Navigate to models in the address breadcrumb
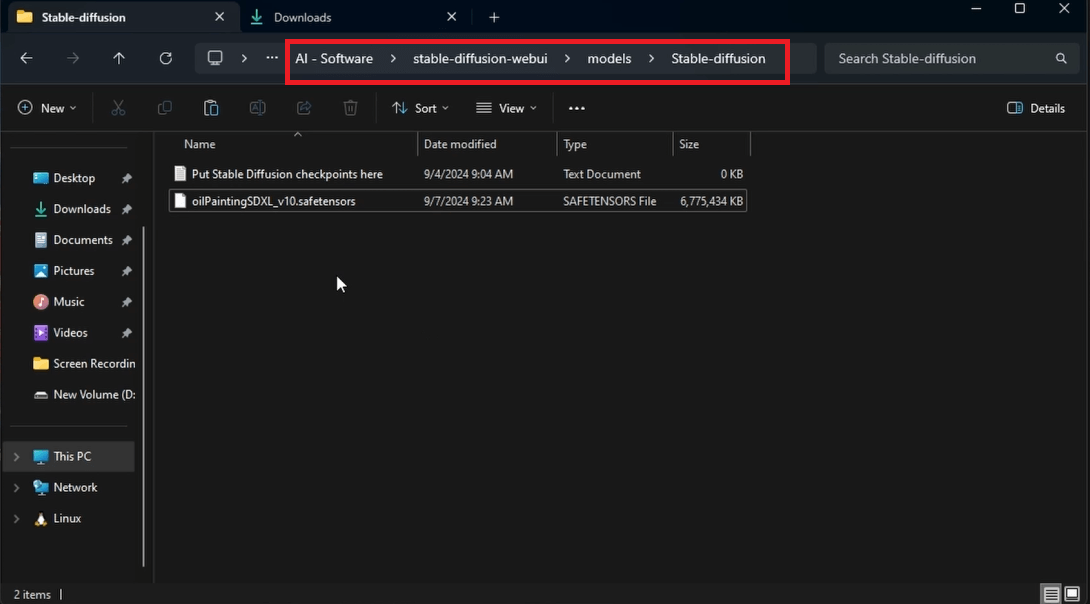This screenshot has width=1090, height=604. click(x=609, y=58)
